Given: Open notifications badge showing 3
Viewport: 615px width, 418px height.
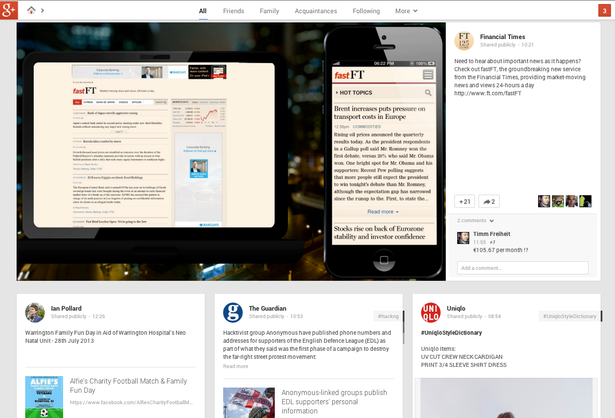Looking at the screenshot, I should pos(604,11).
